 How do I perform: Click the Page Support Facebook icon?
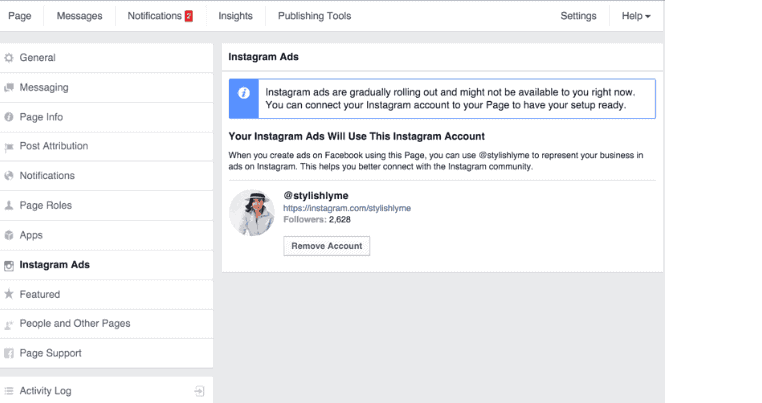pyautogui.click(x=9, y=353)
